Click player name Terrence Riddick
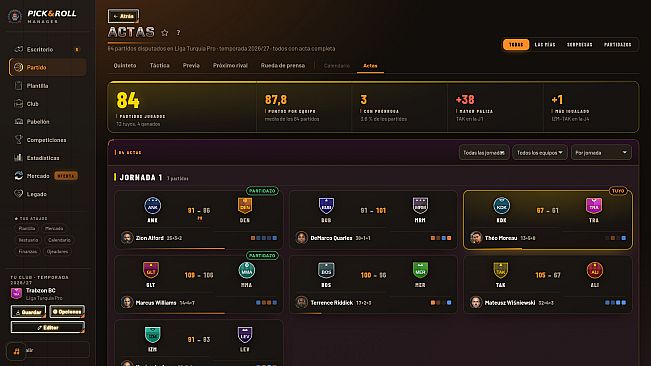The image size is (651, 366). tap(332, 303)
